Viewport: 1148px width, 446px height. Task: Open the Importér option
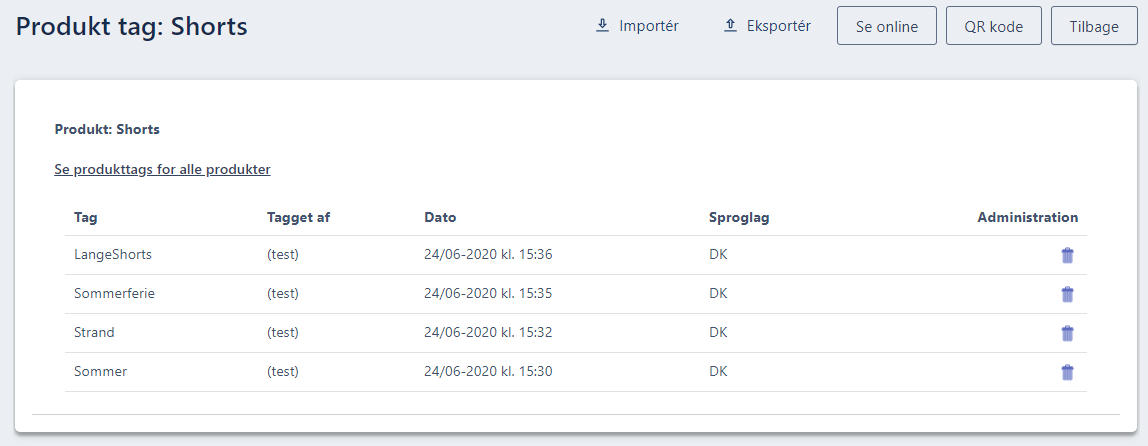(x=638, y=26)
